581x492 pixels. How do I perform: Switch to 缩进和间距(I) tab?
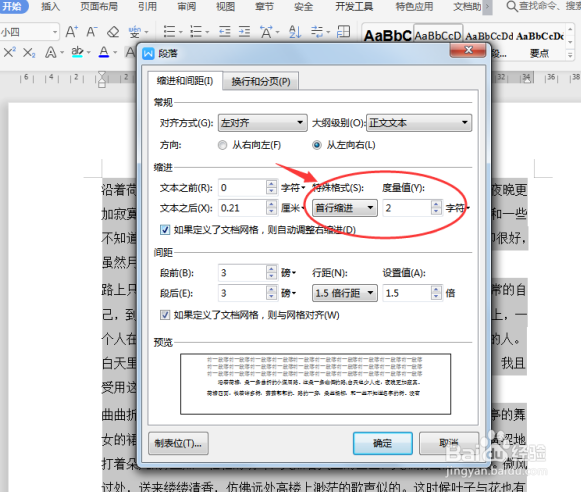[x=185, y=81]
